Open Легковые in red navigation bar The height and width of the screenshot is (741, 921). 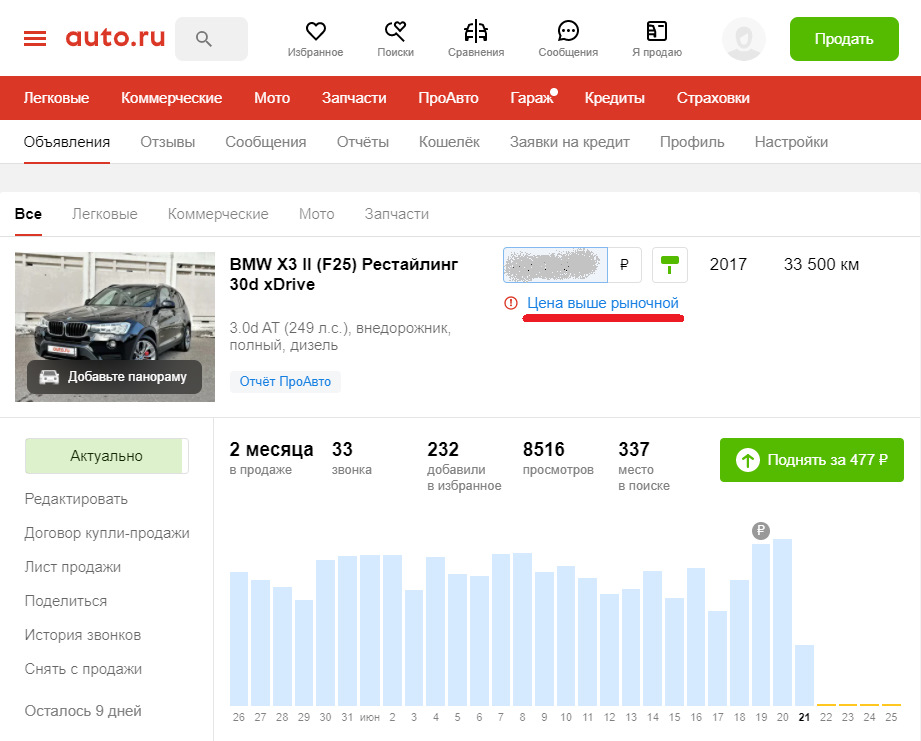click(x=56, y=98)
